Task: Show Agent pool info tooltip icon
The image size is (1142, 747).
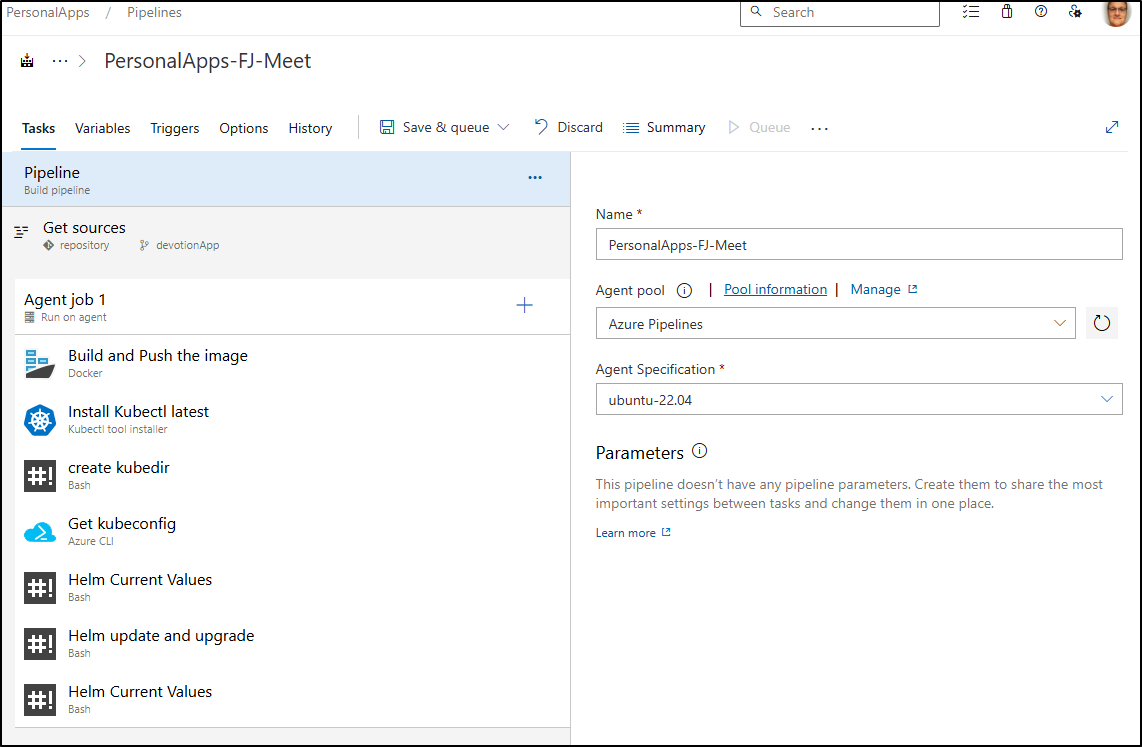Action: pos(684,290)
